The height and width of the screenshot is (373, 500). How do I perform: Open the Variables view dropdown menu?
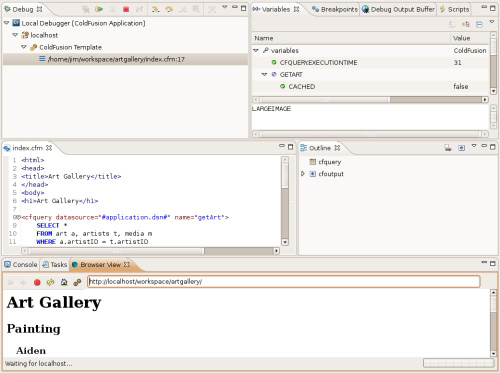pyautogui.click(x=492, y=22)
